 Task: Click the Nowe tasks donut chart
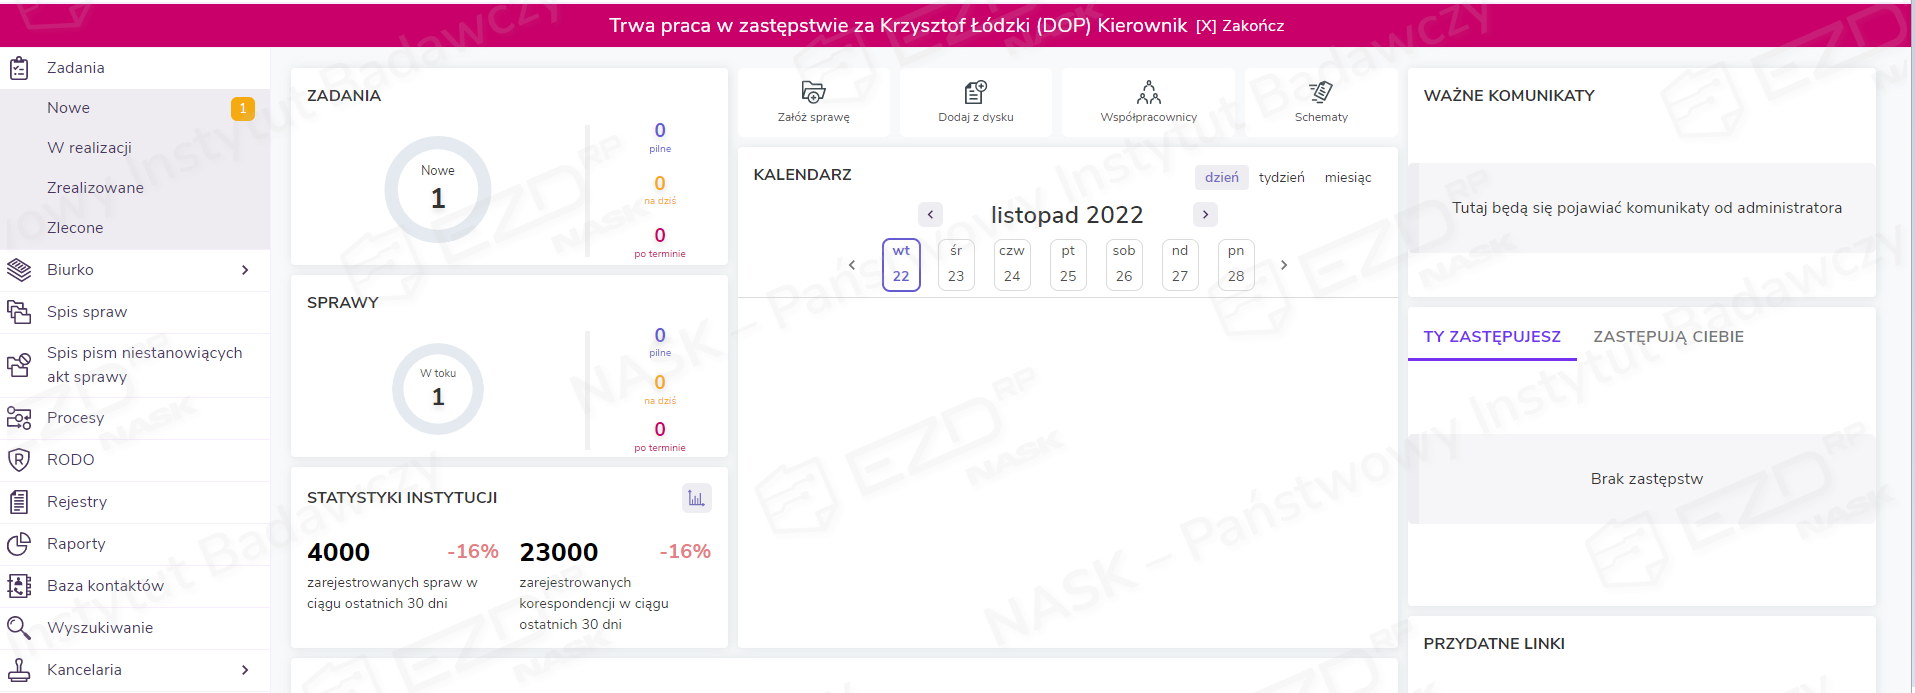click(x=438, y=189)
